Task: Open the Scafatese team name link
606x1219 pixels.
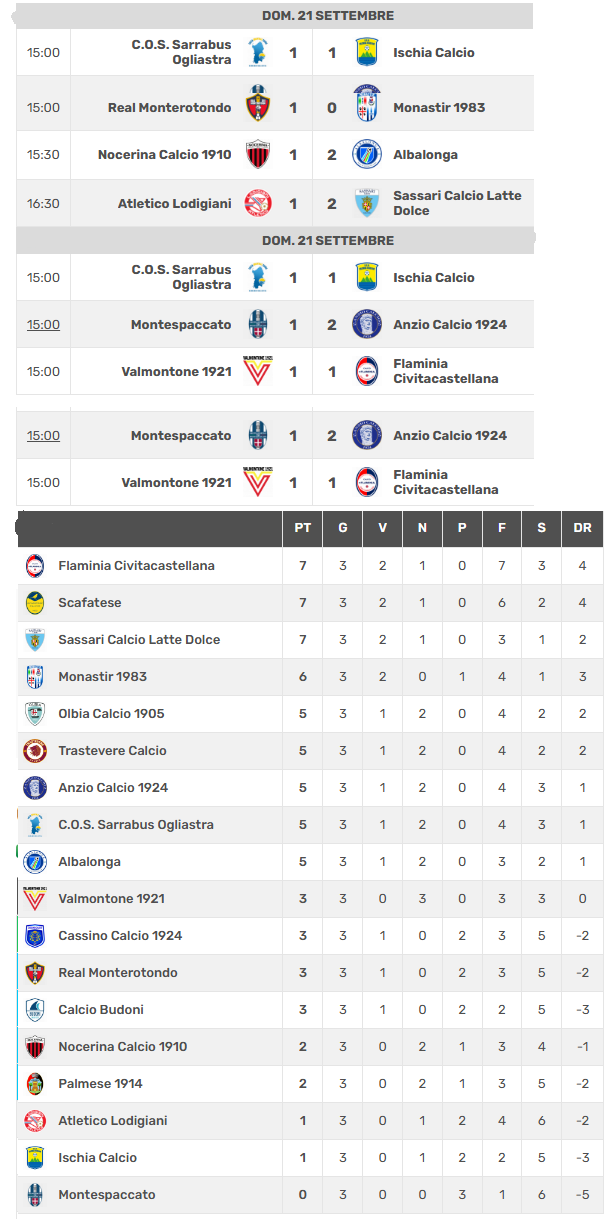Action: click(91, 603)
